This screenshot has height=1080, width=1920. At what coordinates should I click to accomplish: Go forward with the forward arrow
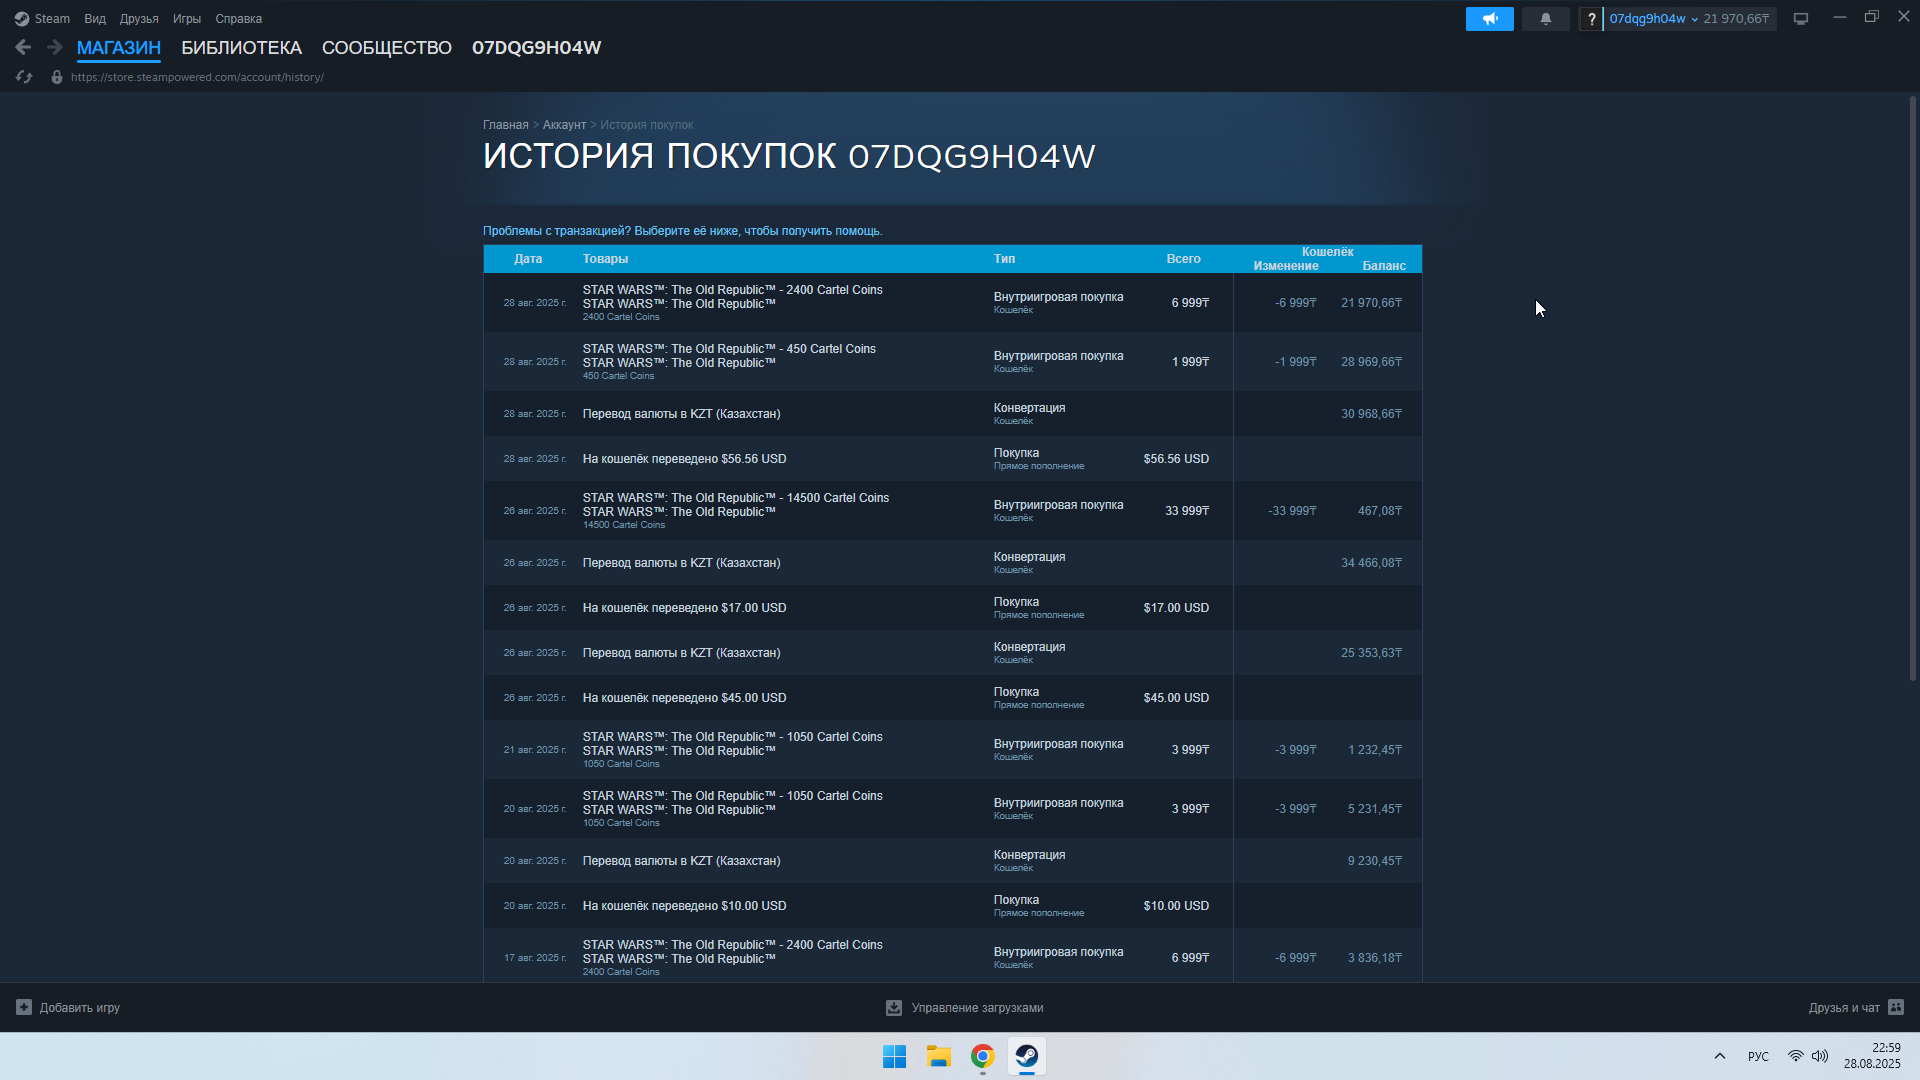(55, 47)
